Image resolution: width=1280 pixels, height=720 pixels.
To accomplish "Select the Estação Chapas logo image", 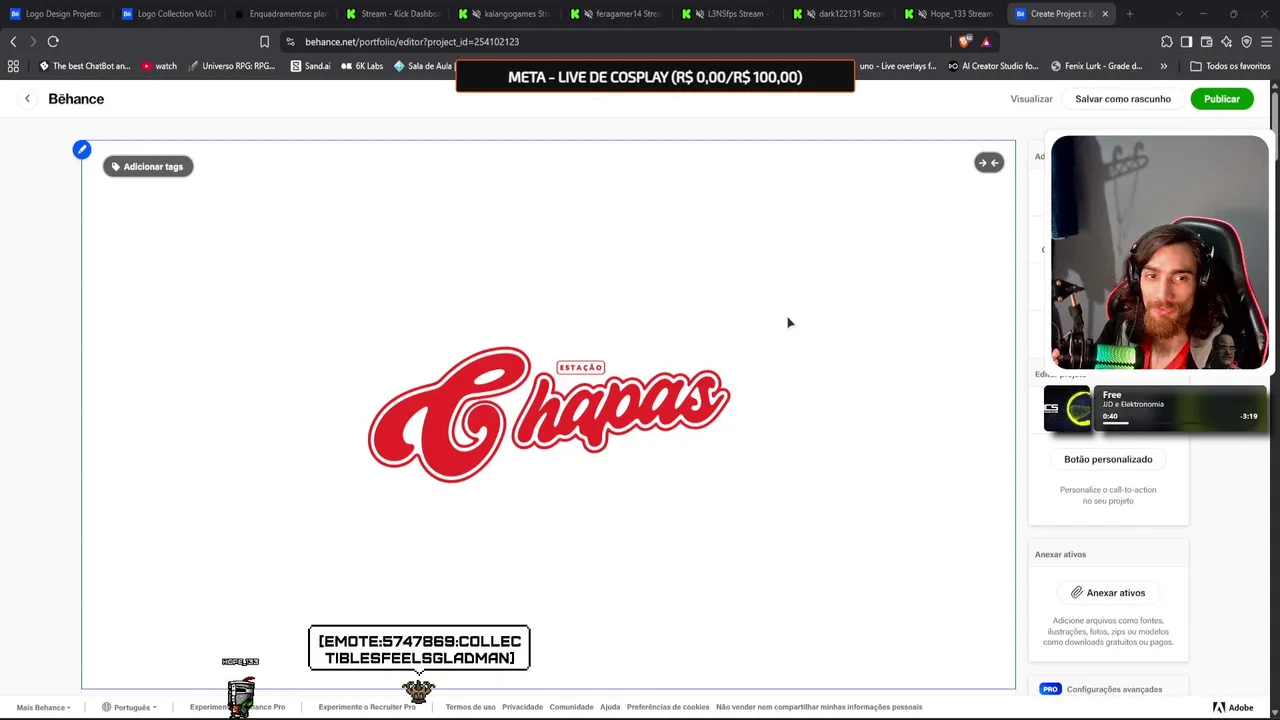I will 549,415.
